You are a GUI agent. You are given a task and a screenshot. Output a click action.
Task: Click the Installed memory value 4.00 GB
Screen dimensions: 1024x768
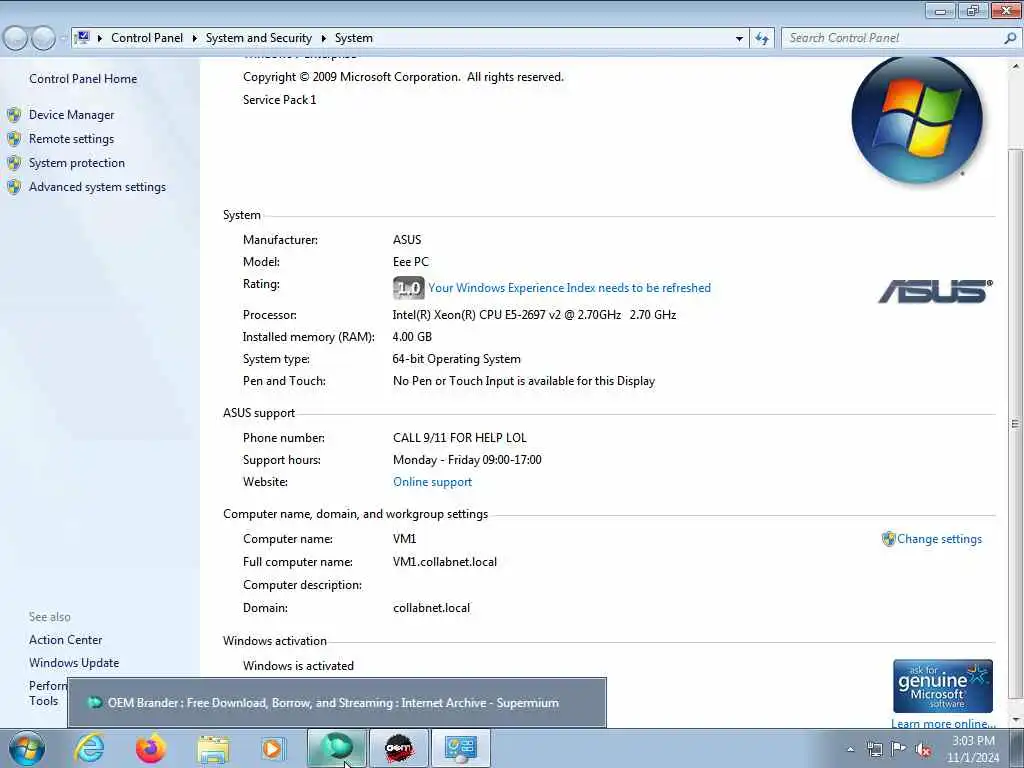pos(412,337)
